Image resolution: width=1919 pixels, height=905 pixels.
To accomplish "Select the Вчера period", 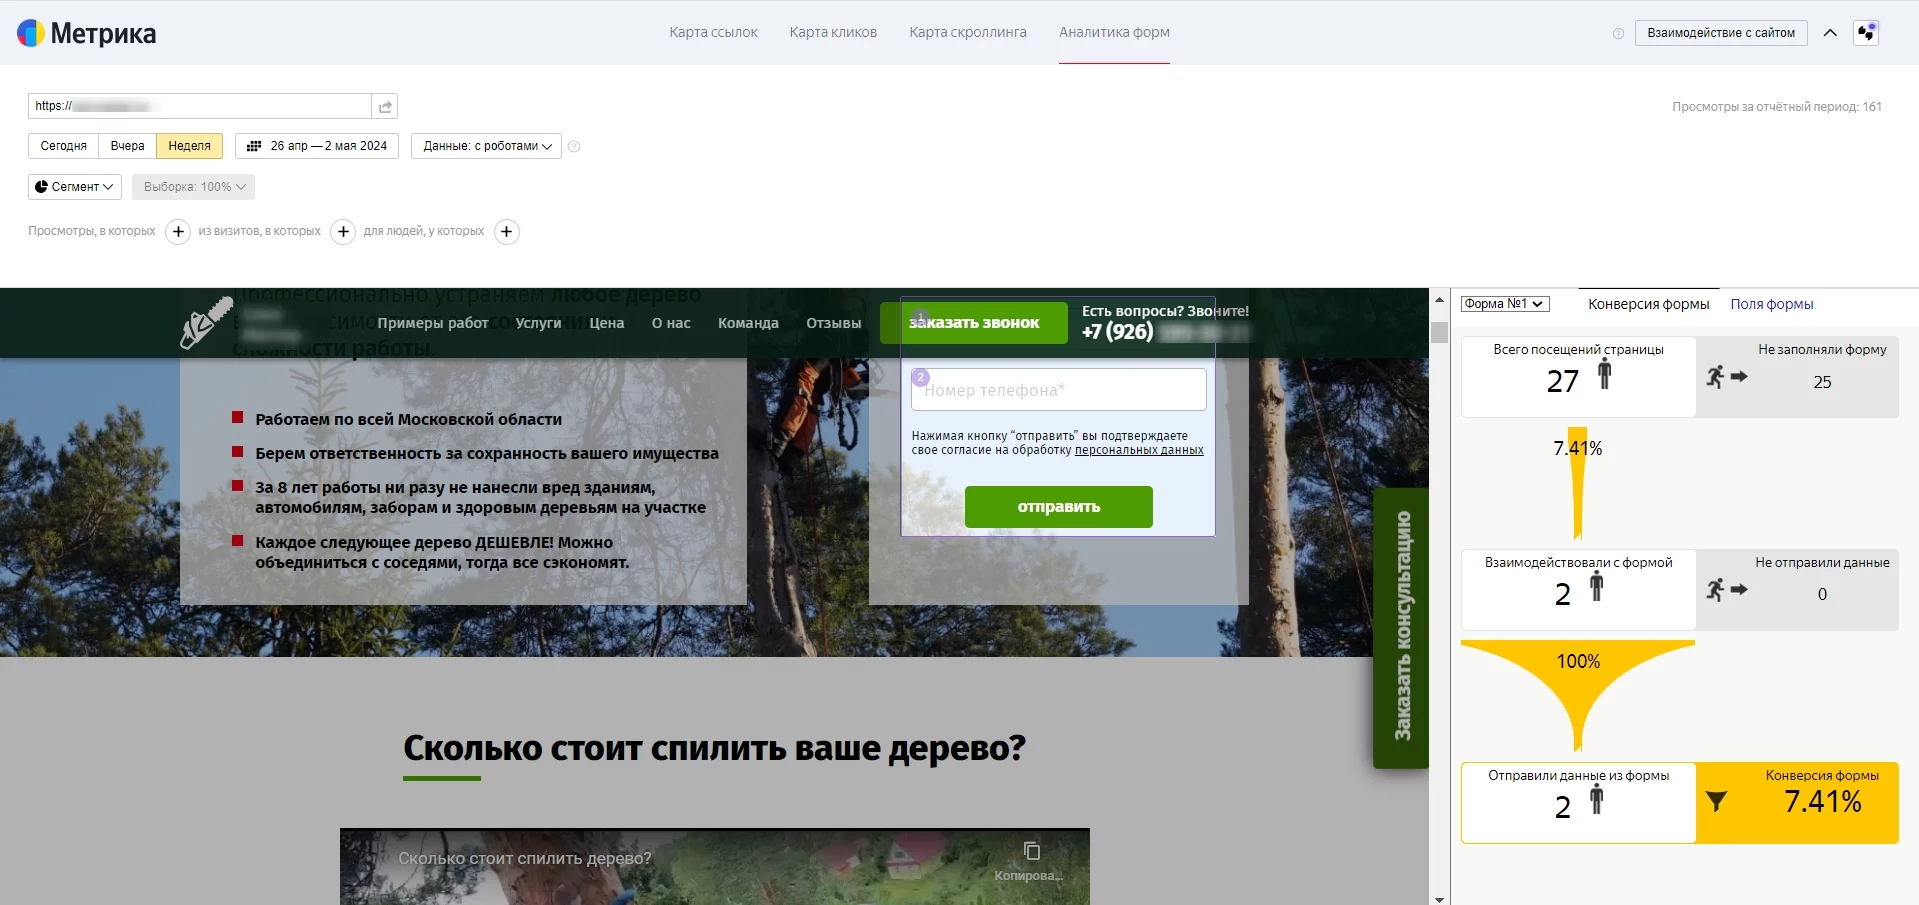I will click(127, 146).
